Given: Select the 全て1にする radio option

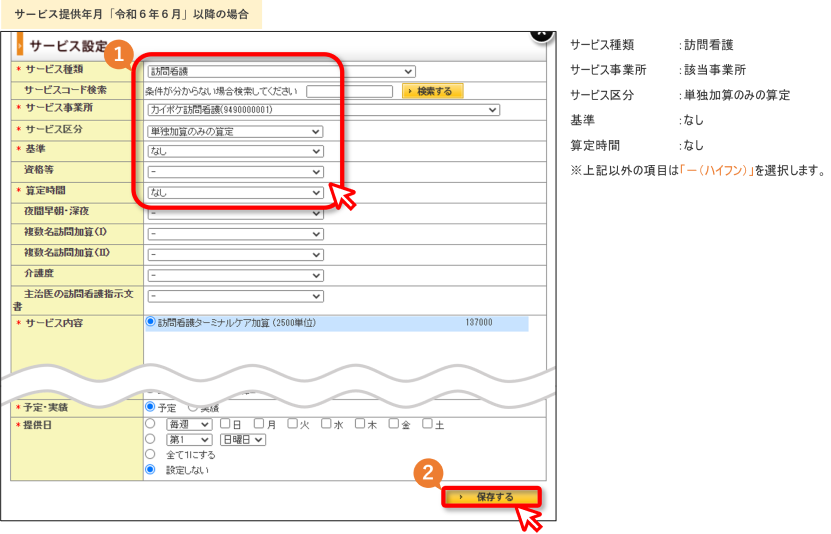Looking at the screenshot, I should [150, 455].
